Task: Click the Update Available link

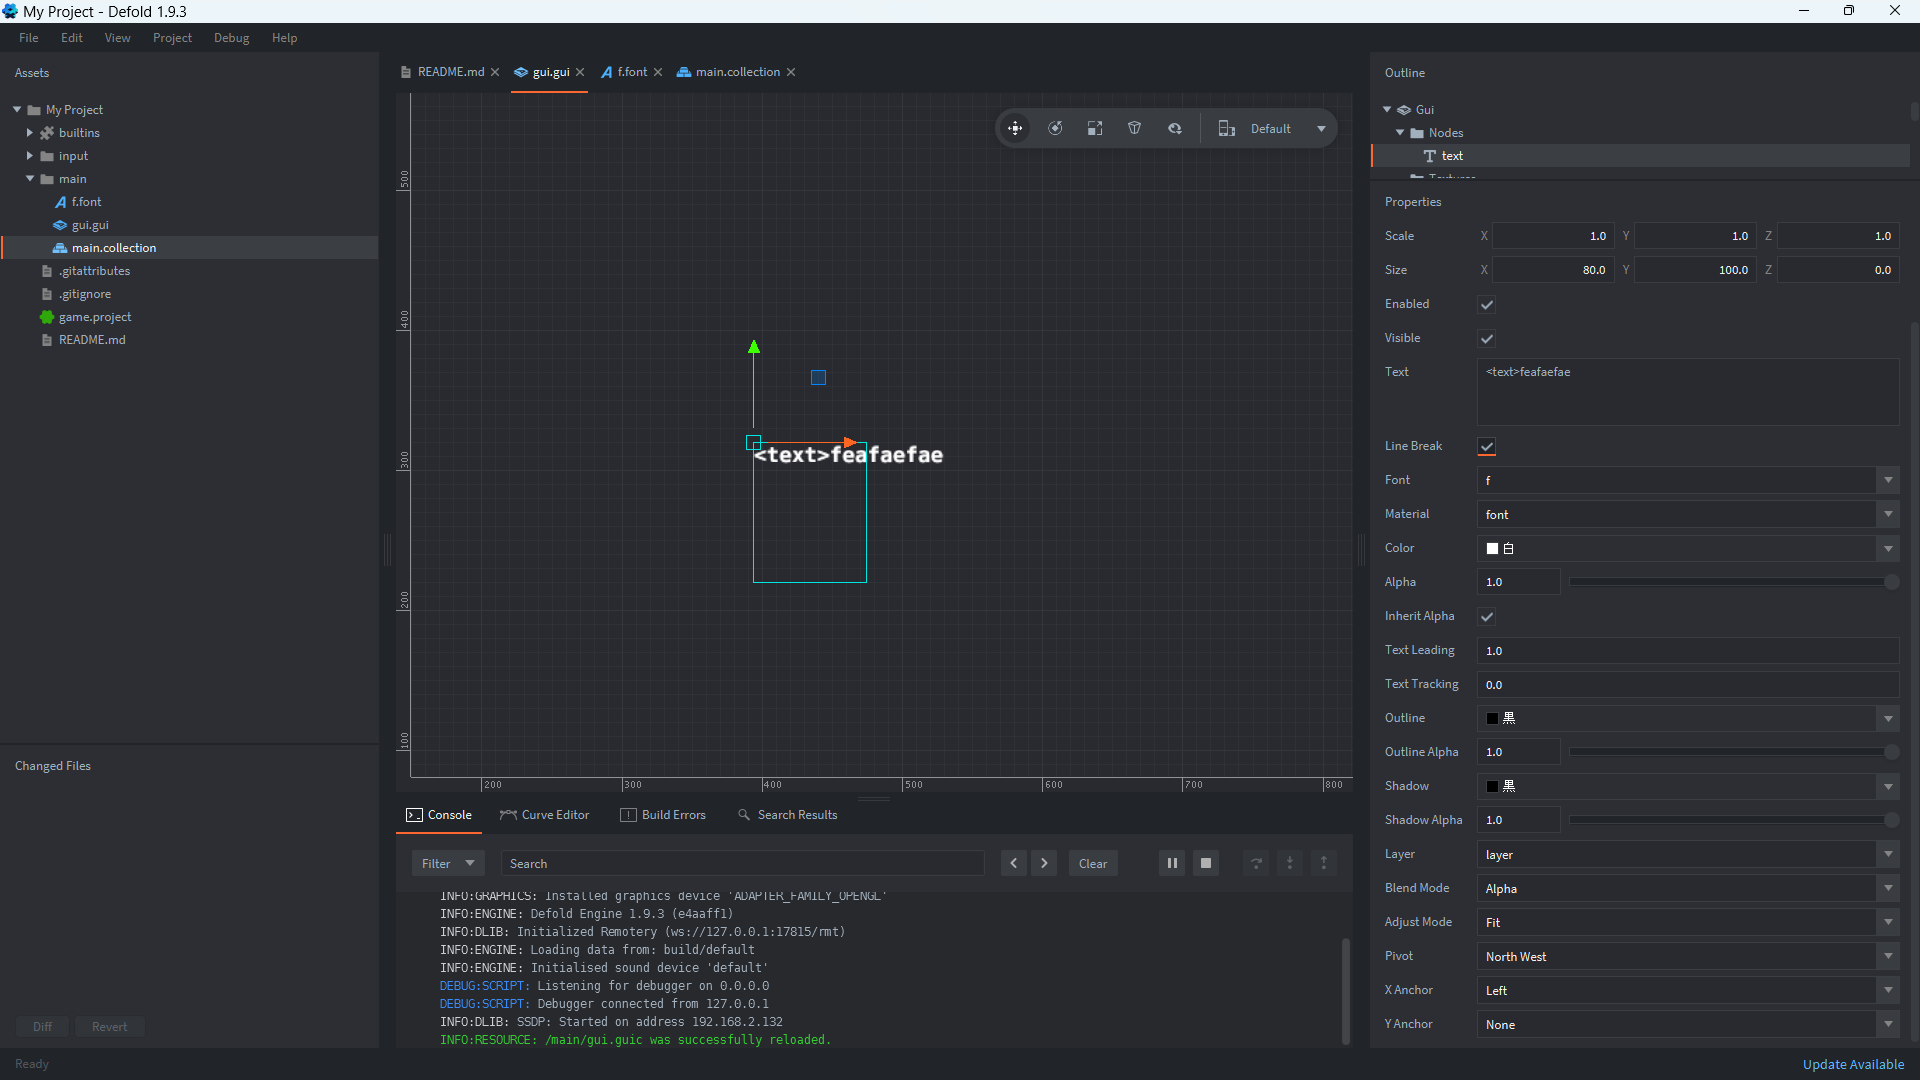Action: pyautogui.click(x=1853, y=1064)
